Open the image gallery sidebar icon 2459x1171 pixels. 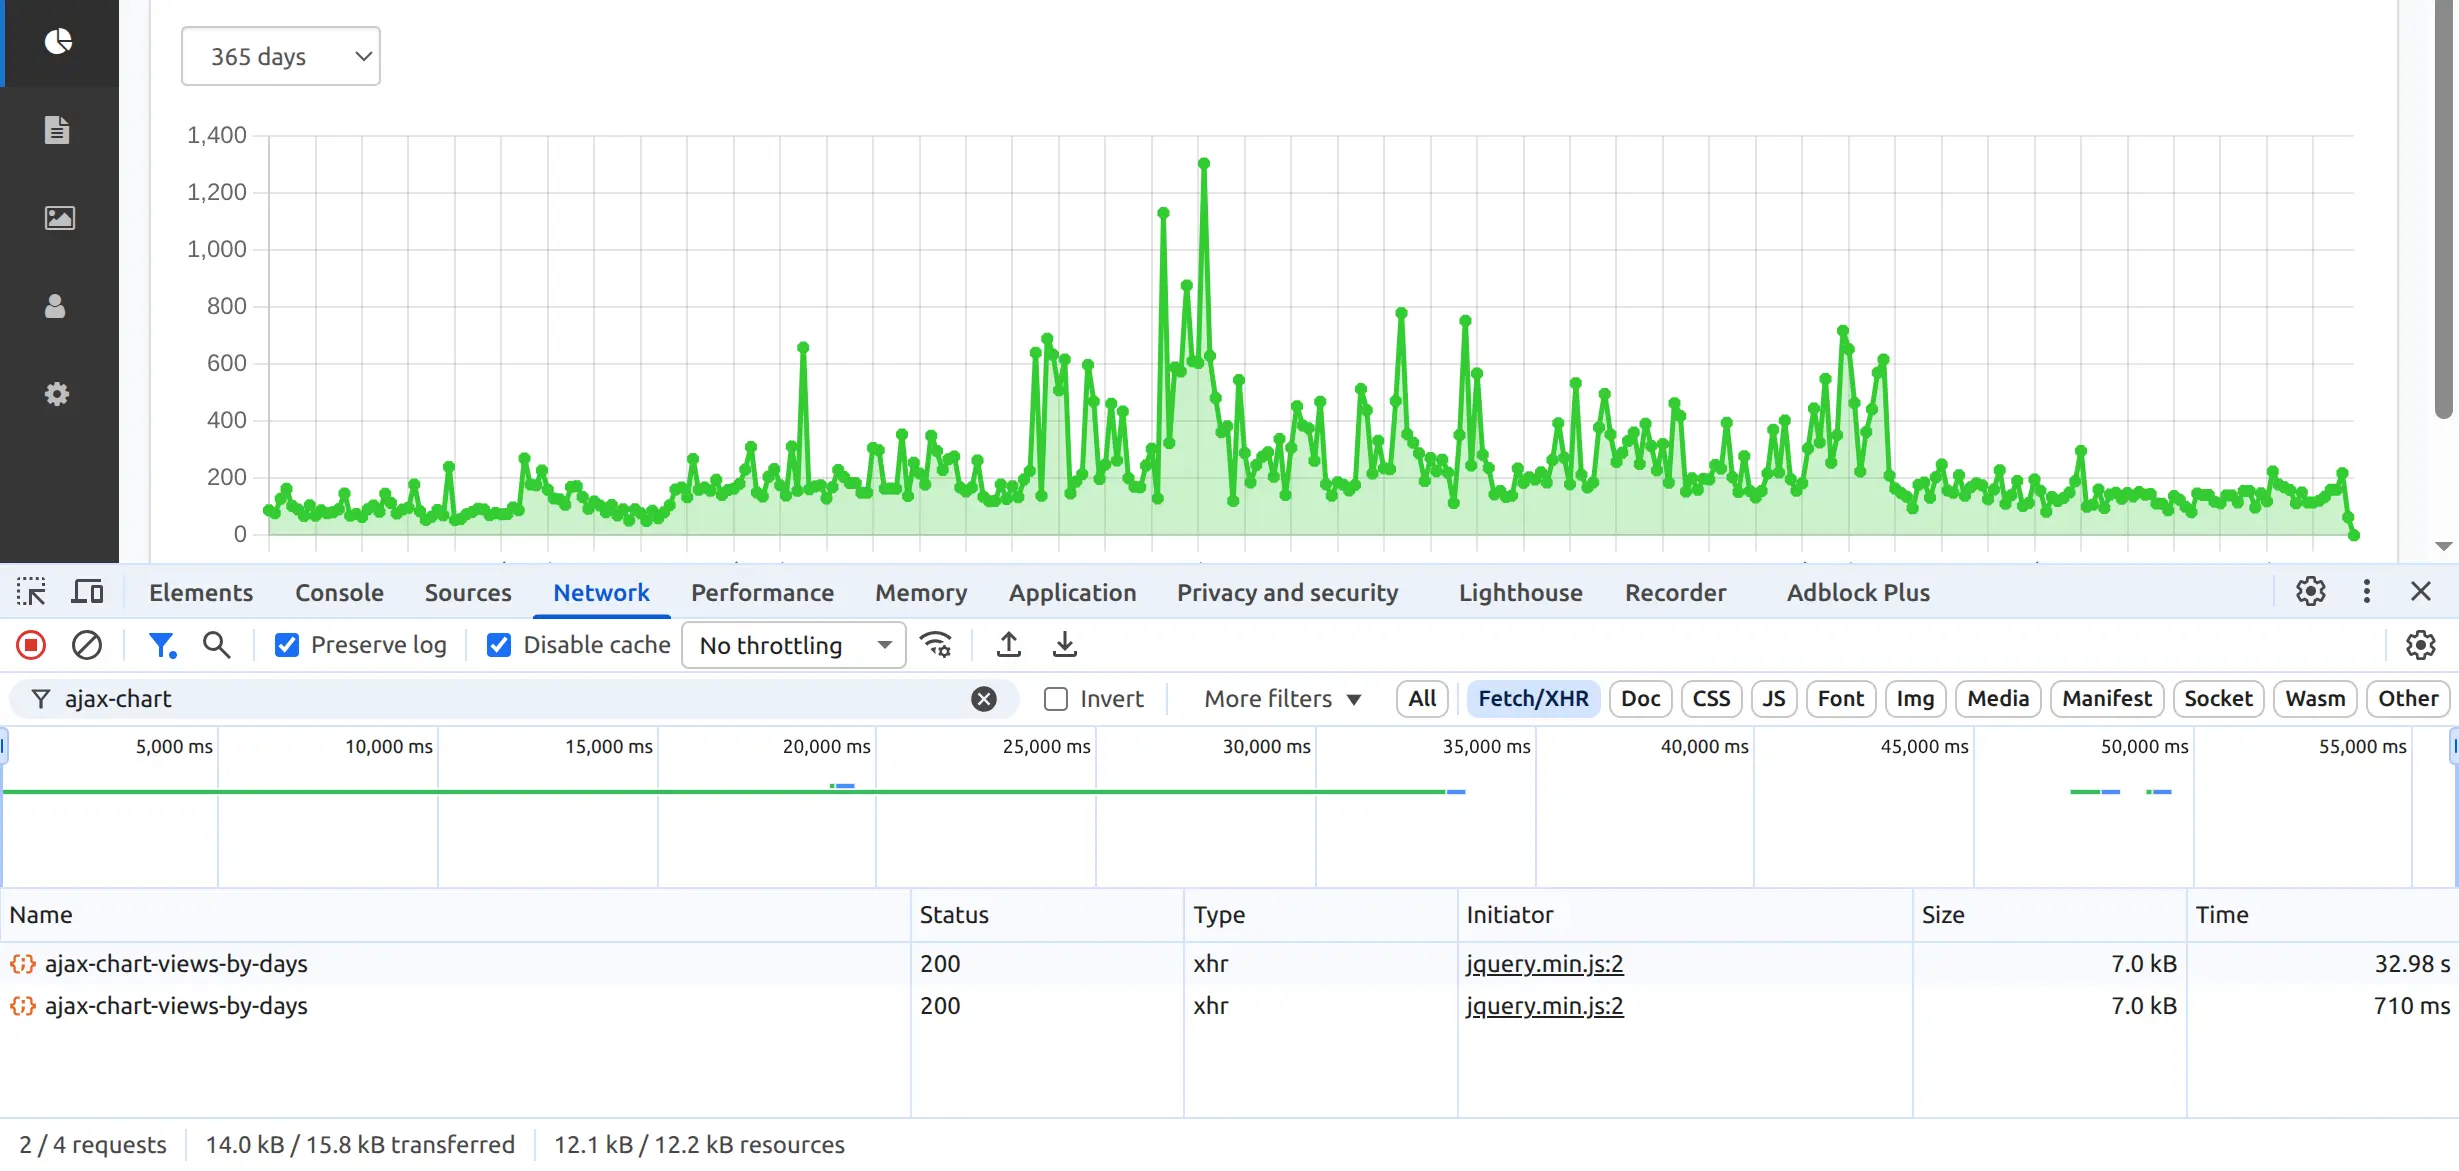pyautogui.click(x=59, y=218)
